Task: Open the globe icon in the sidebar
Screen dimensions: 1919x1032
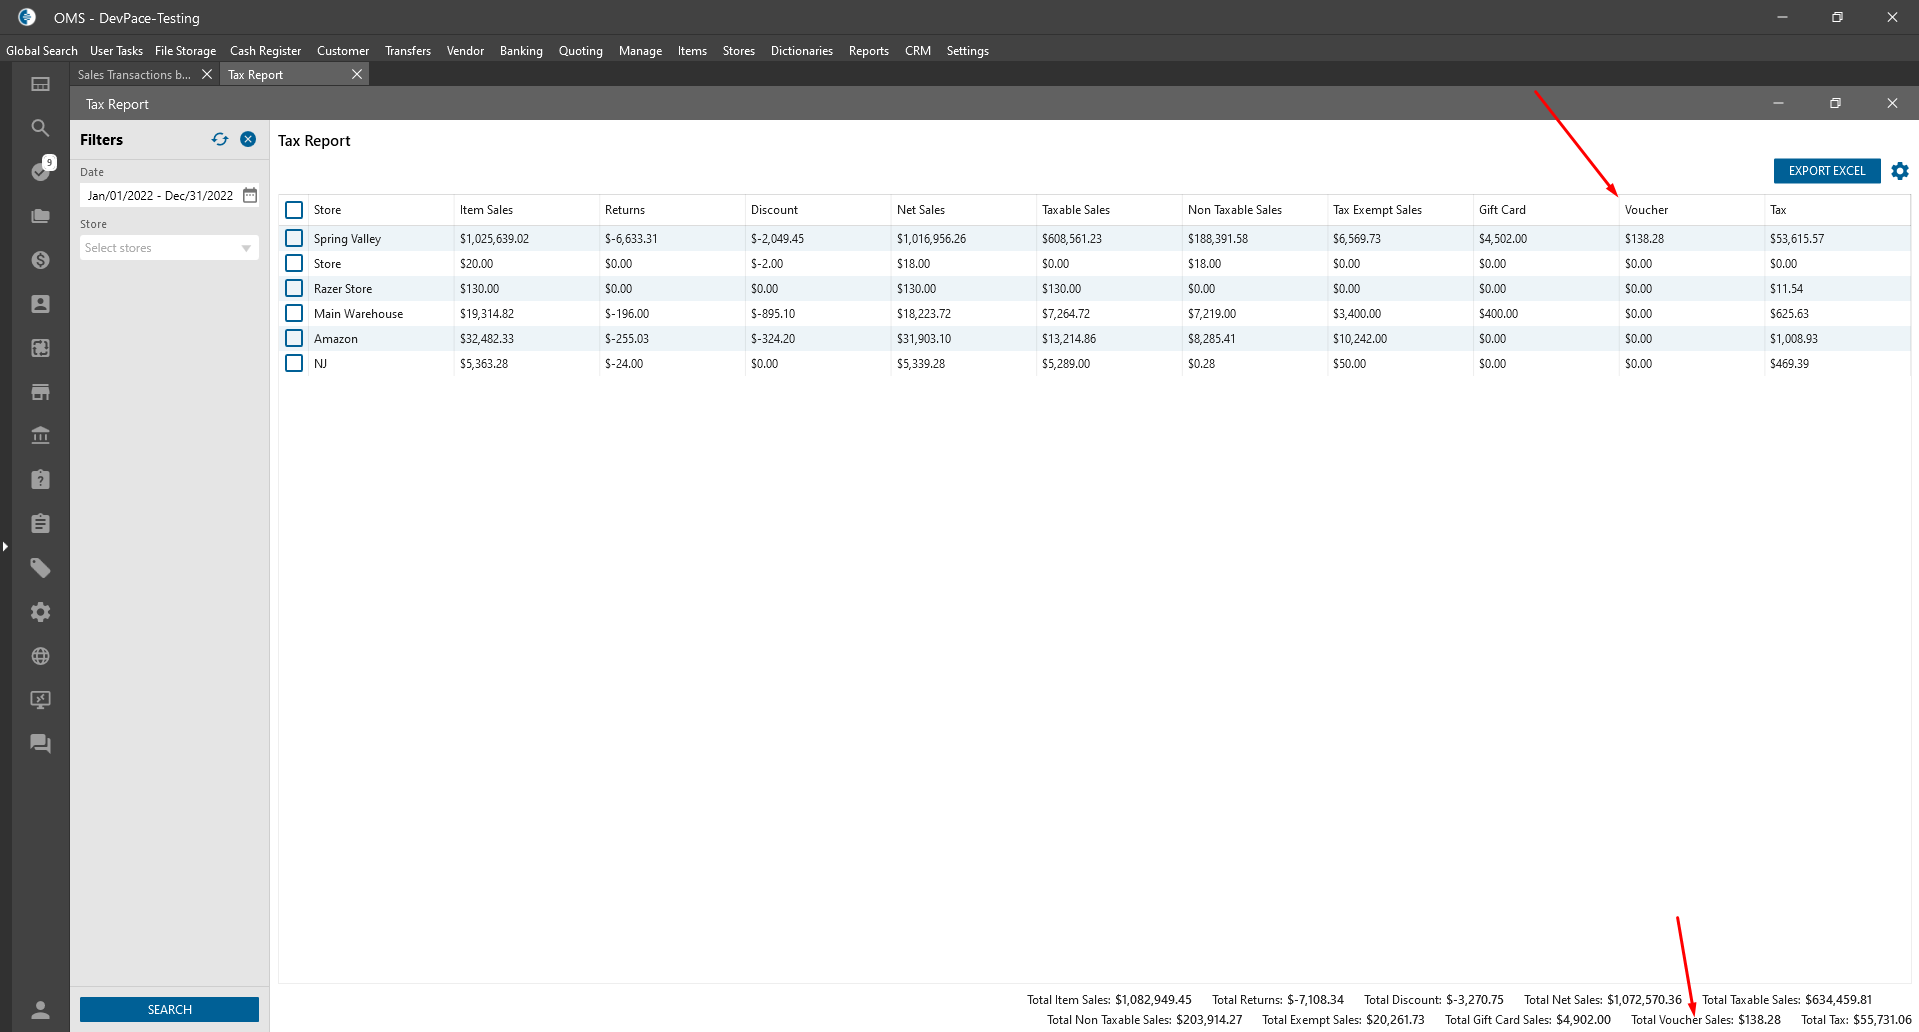Action: coord(40,656)
